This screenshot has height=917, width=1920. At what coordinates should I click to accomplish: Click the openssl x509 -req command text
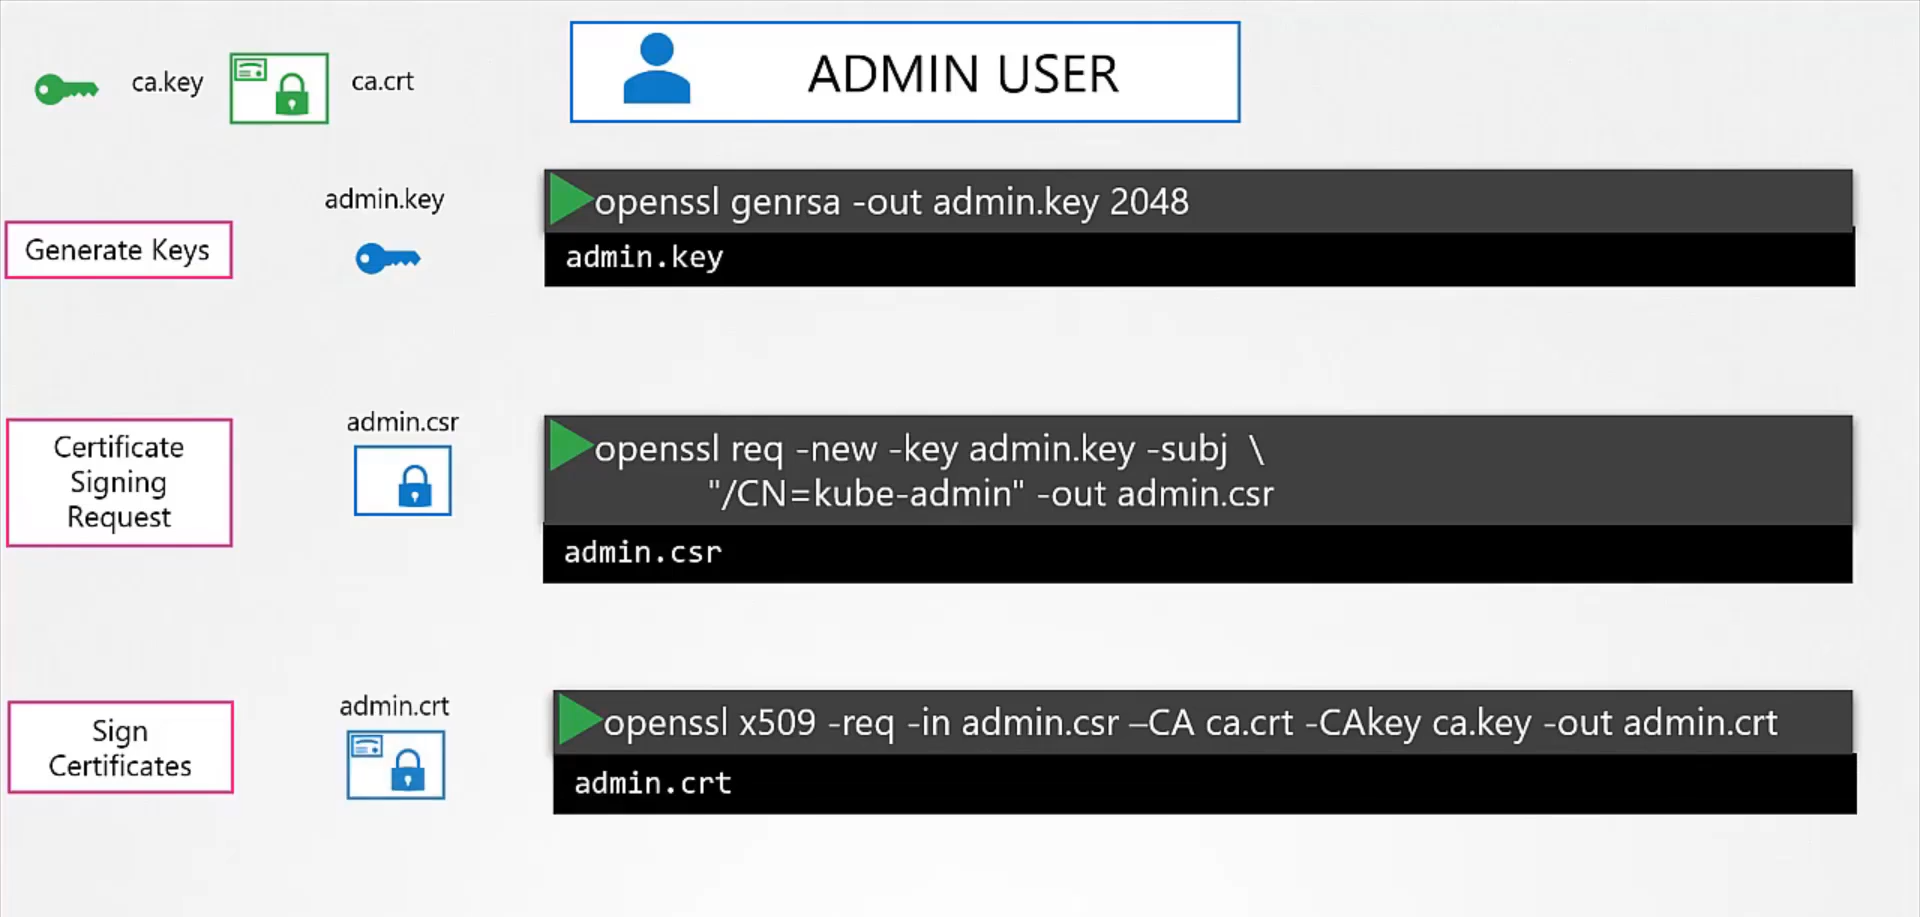click(1190, 723)
